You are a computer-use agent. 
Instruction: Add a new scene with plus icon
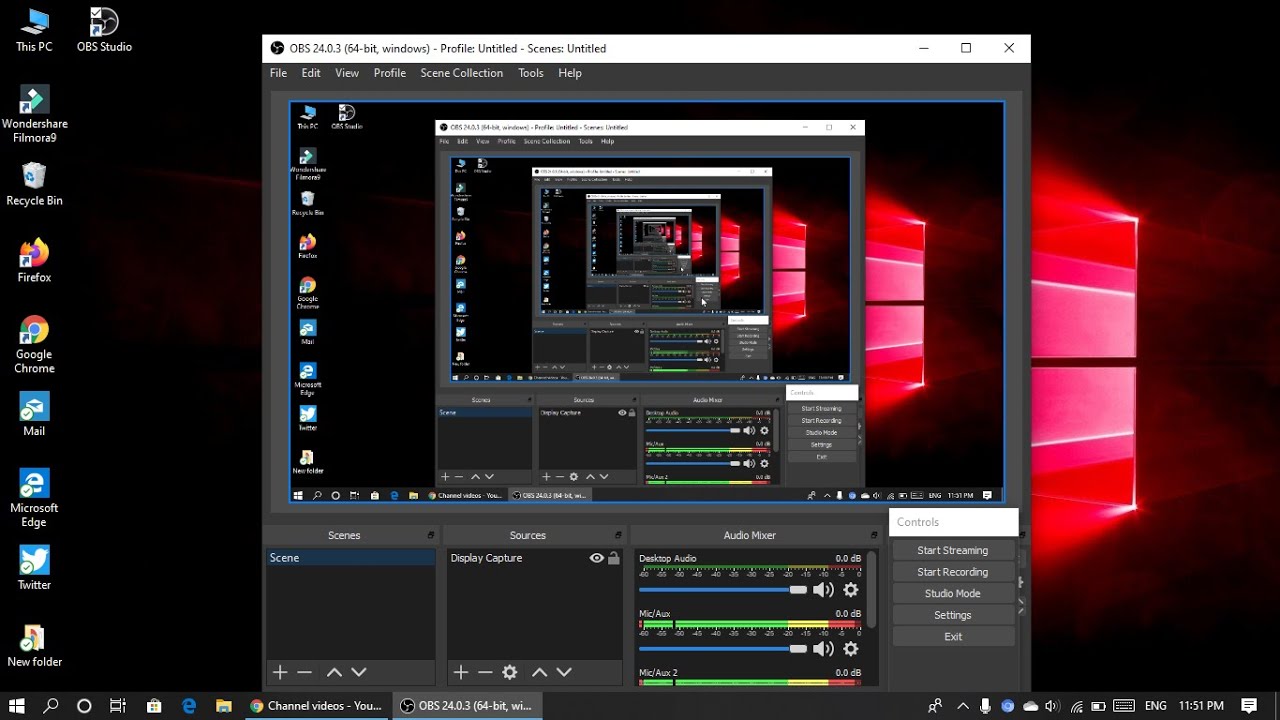tap(280, 673)
